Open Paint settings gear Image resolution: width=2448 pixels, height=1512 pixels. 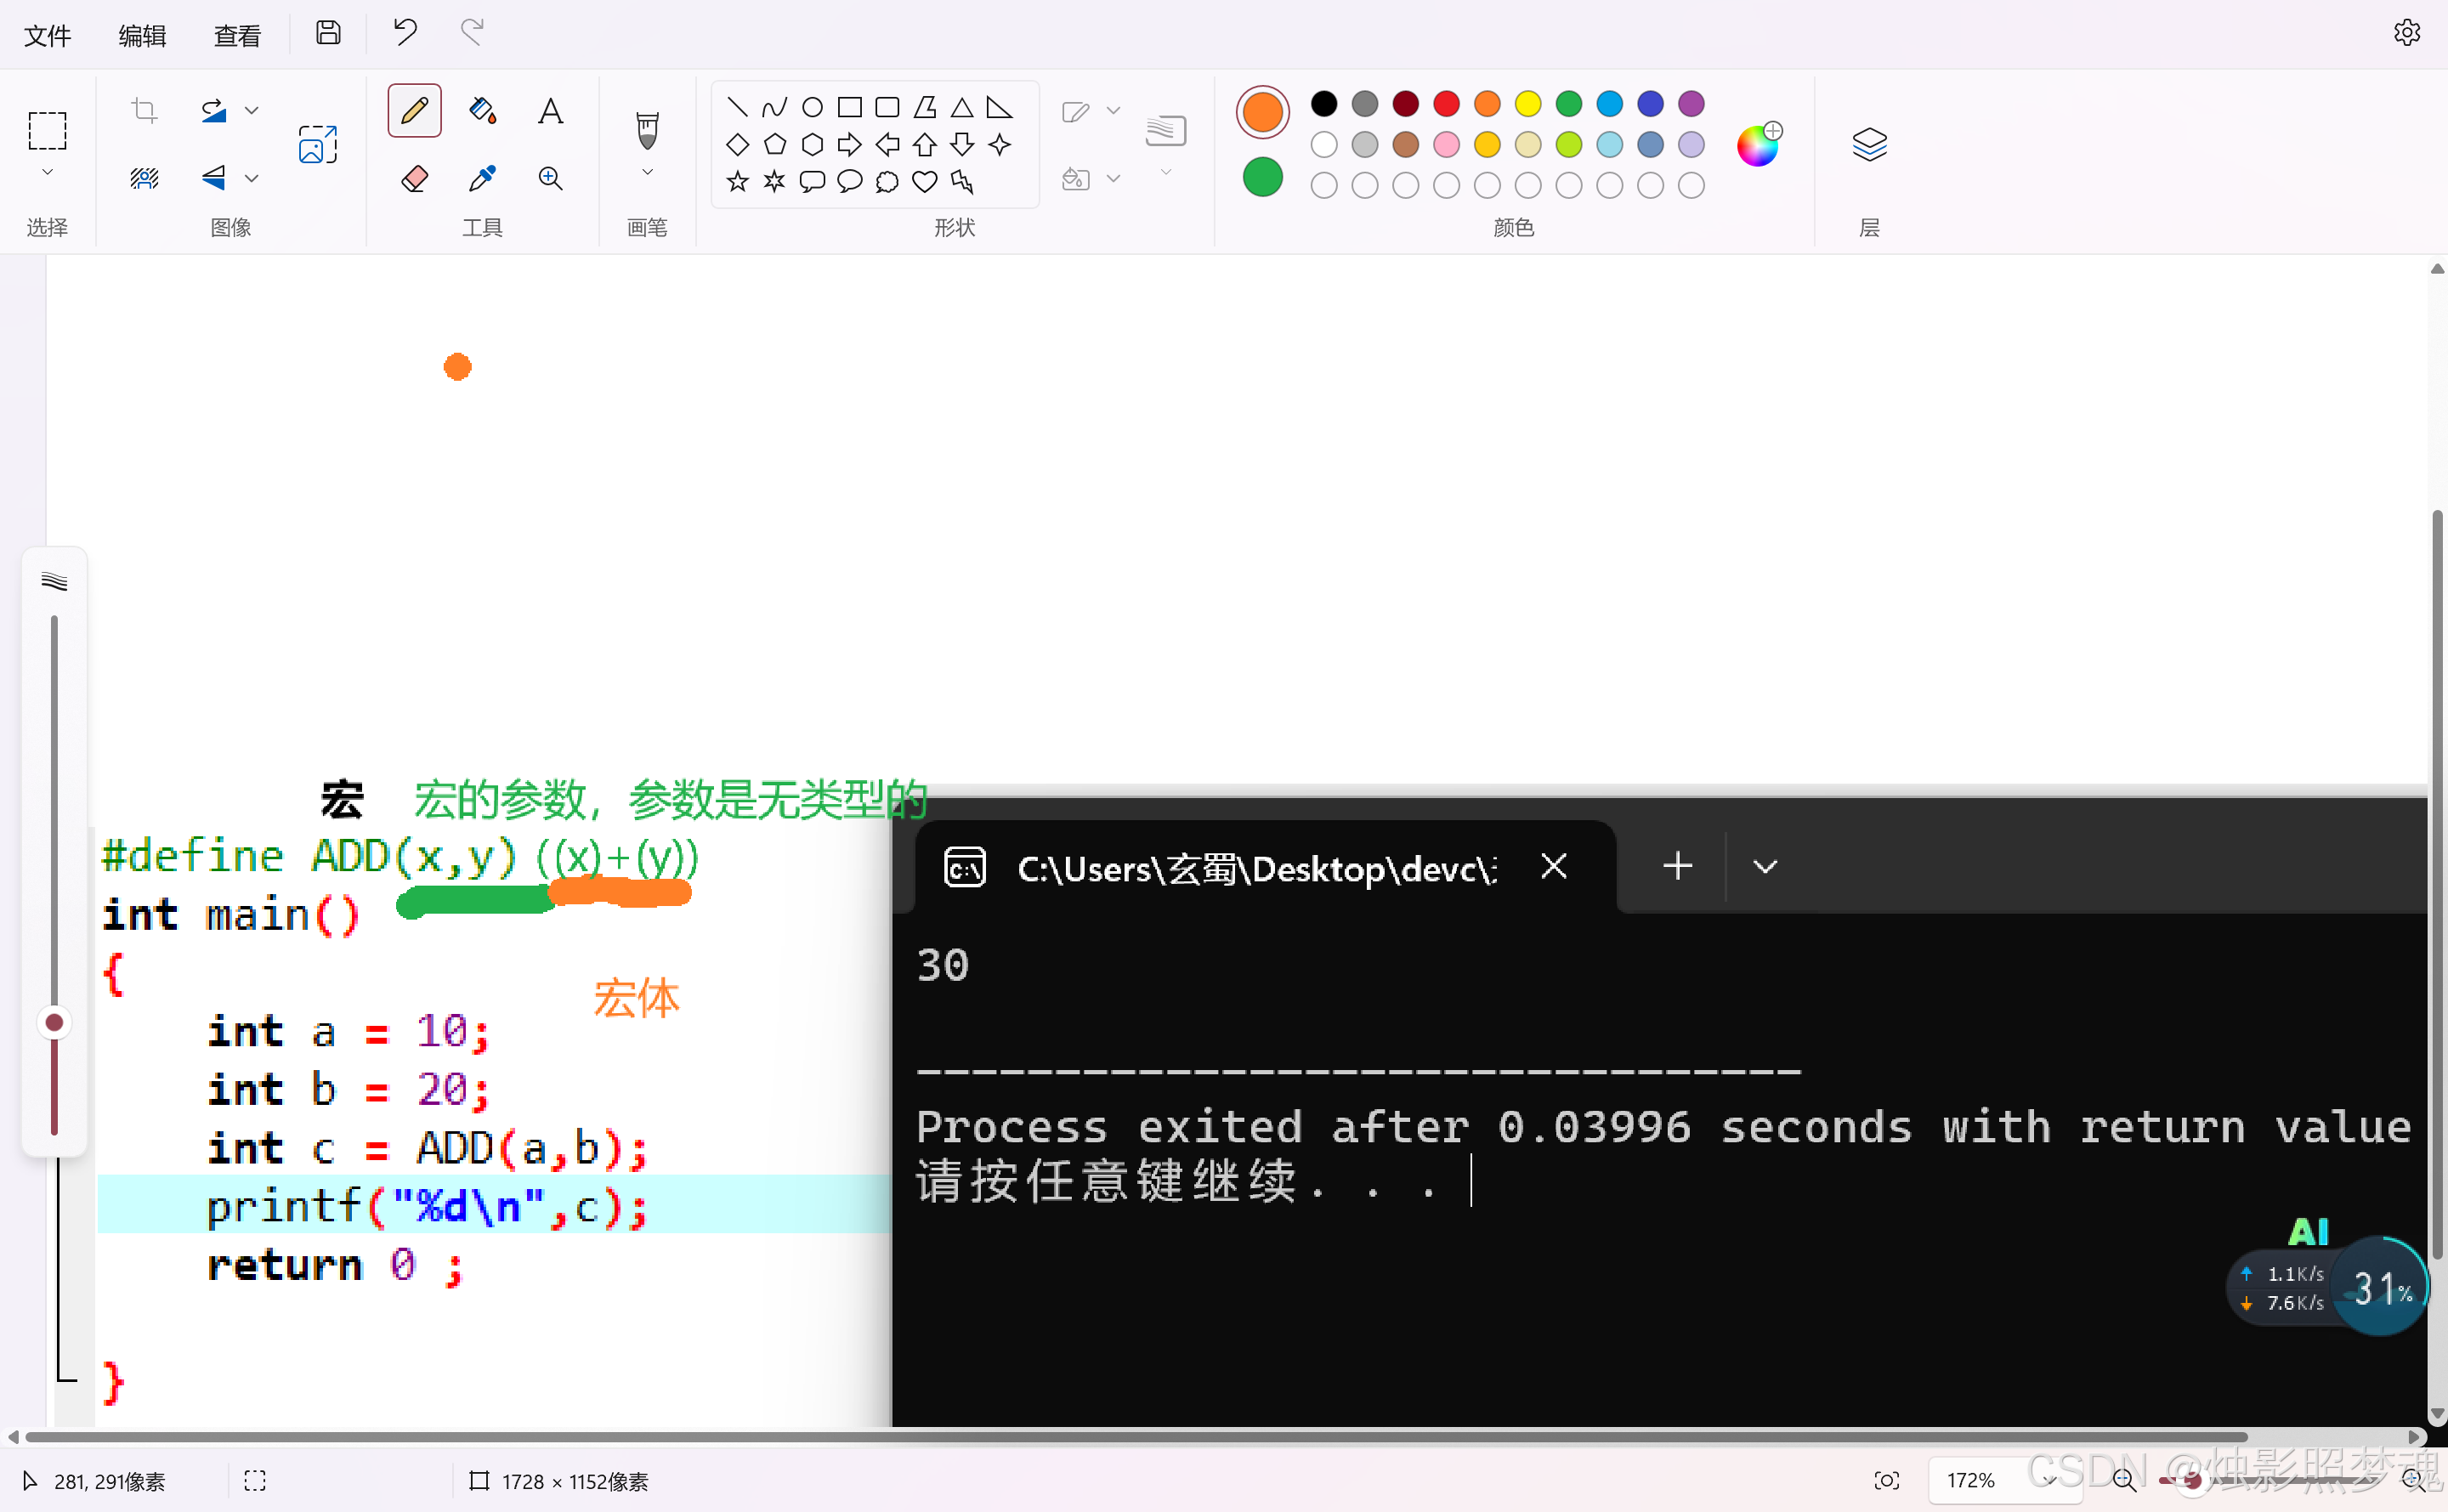(2406, 33)
